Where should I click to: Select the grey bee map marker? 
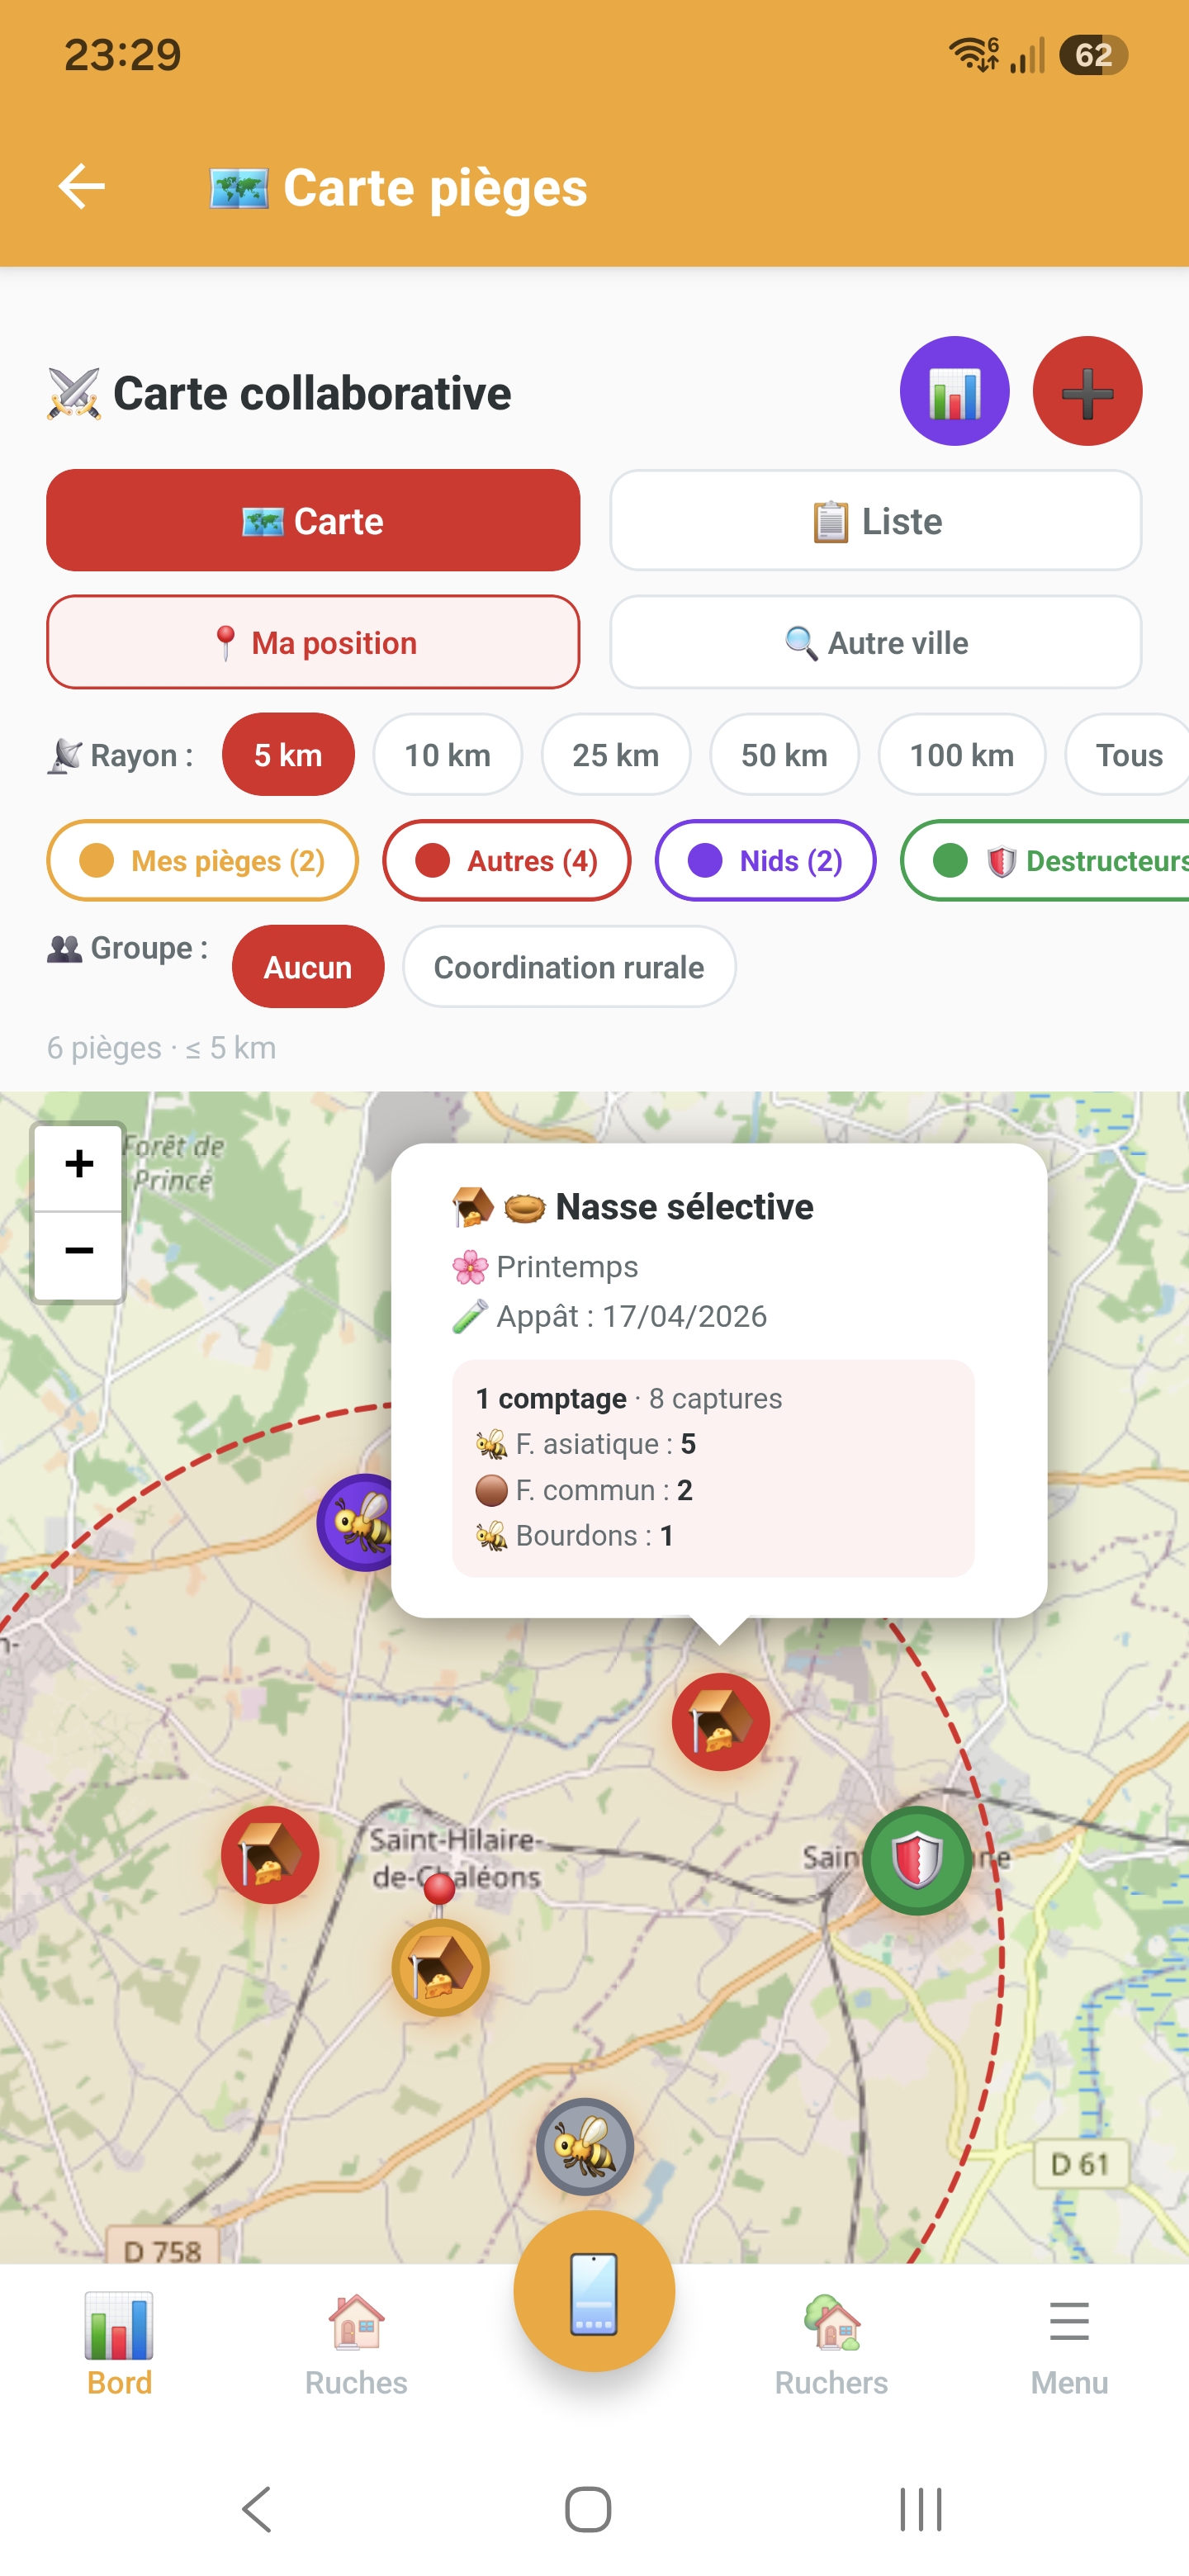tap(585, 2146)
